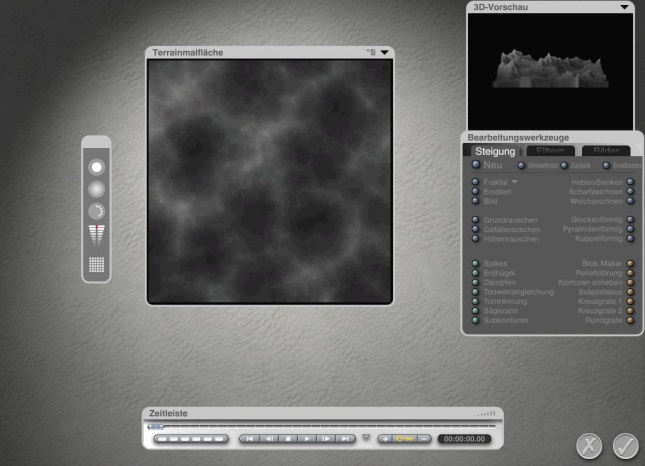
Task: Click the Bild orb
Action: (476, 201)
